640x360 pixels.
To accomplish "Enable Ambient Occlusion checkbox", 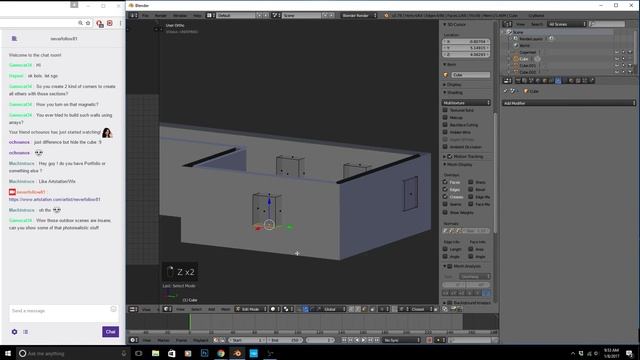I will point(445,147).
